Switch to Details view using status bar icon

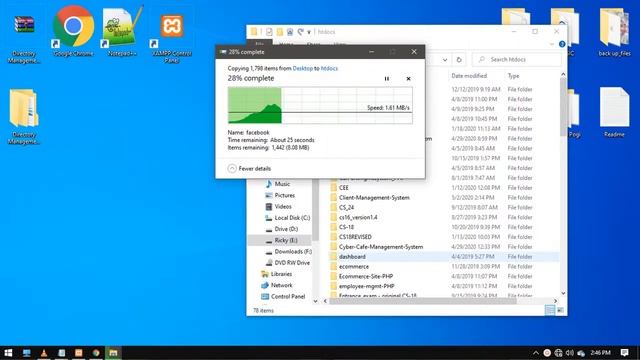[x=550, y=310]
